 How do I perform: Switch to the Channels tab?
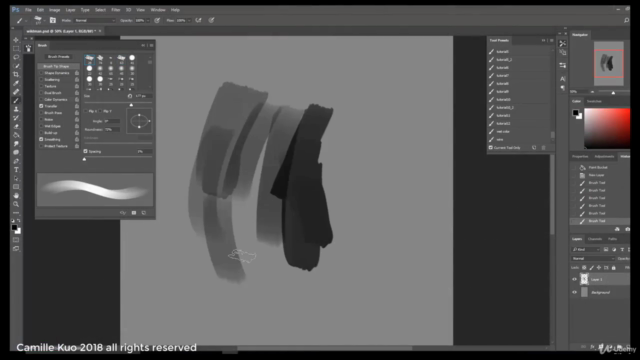(595, 239)
